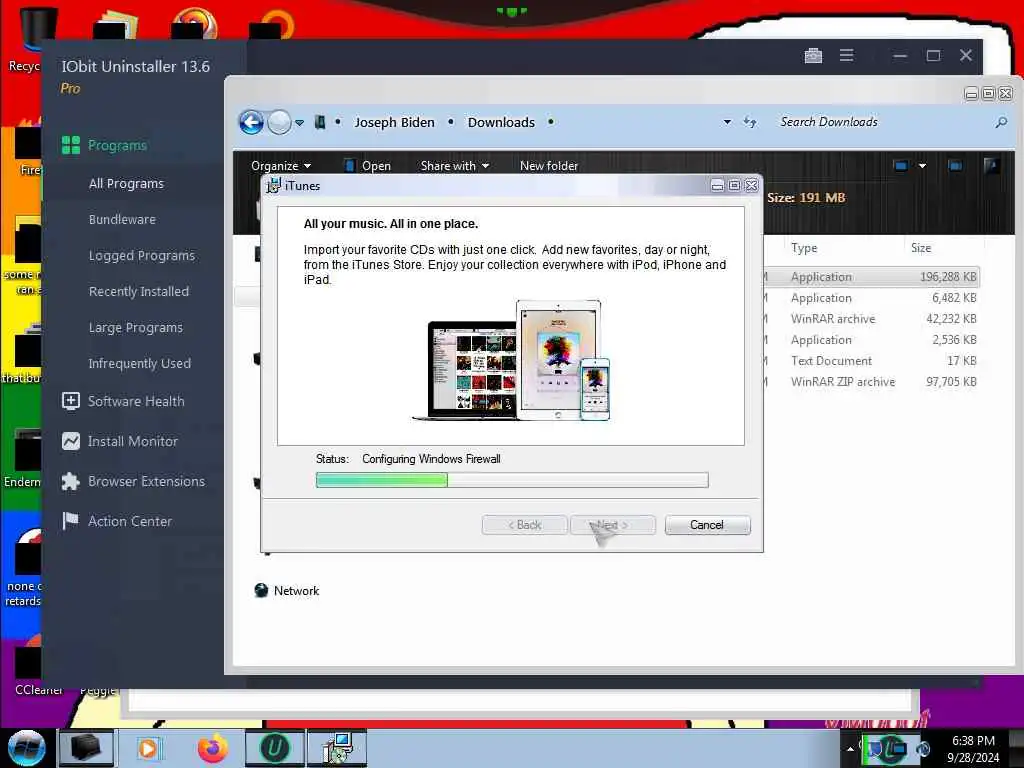Open the Share with dropdown
1024x768 pixels.
(x=455, y=166)
